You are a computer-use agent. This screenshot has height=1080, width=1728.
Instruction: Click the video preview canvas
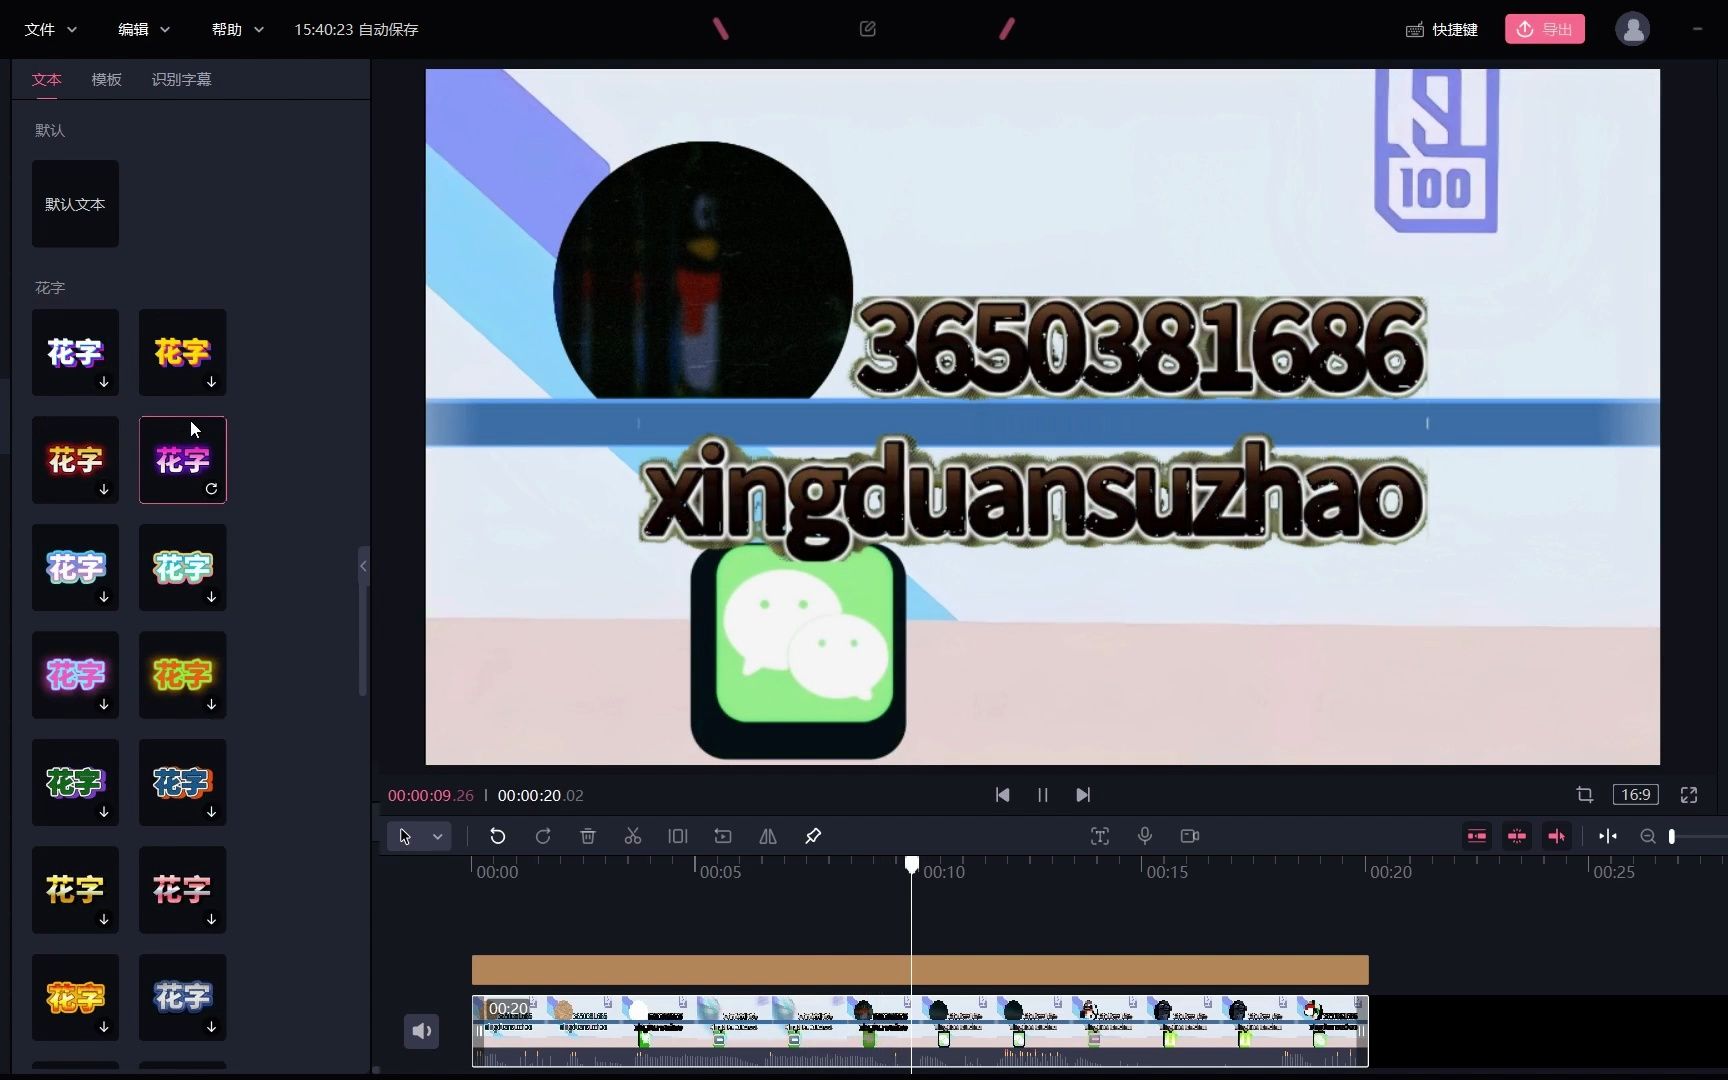pos(1042,417)
